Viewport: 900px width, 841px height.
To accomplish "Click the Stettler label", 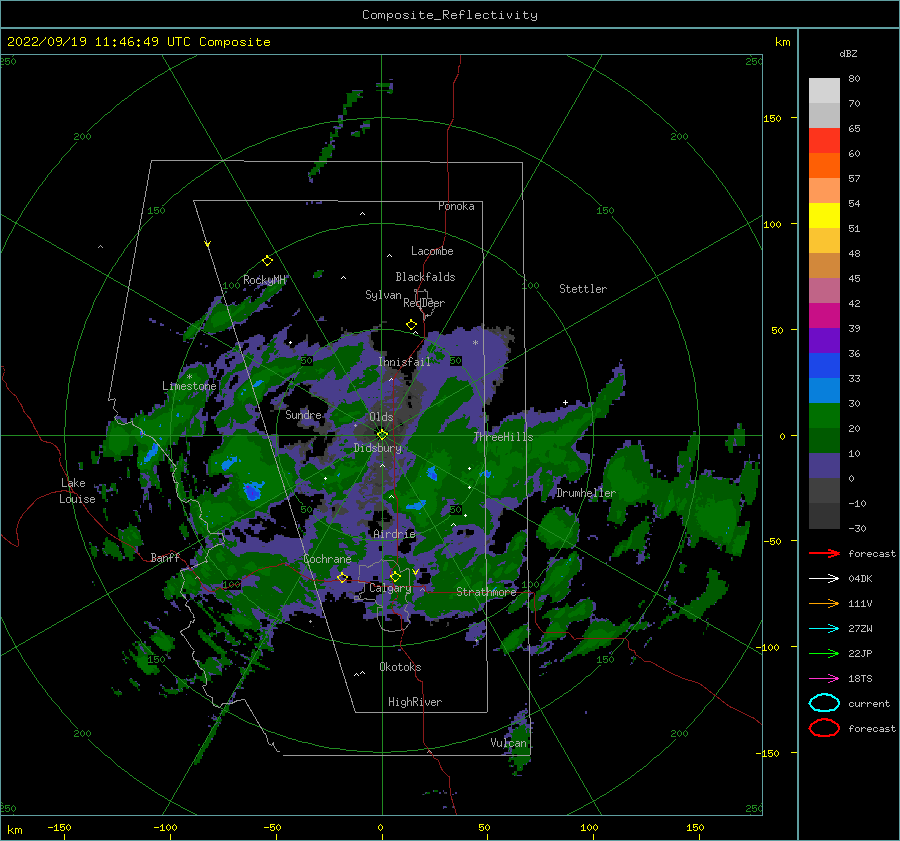I will click(583, 289).
